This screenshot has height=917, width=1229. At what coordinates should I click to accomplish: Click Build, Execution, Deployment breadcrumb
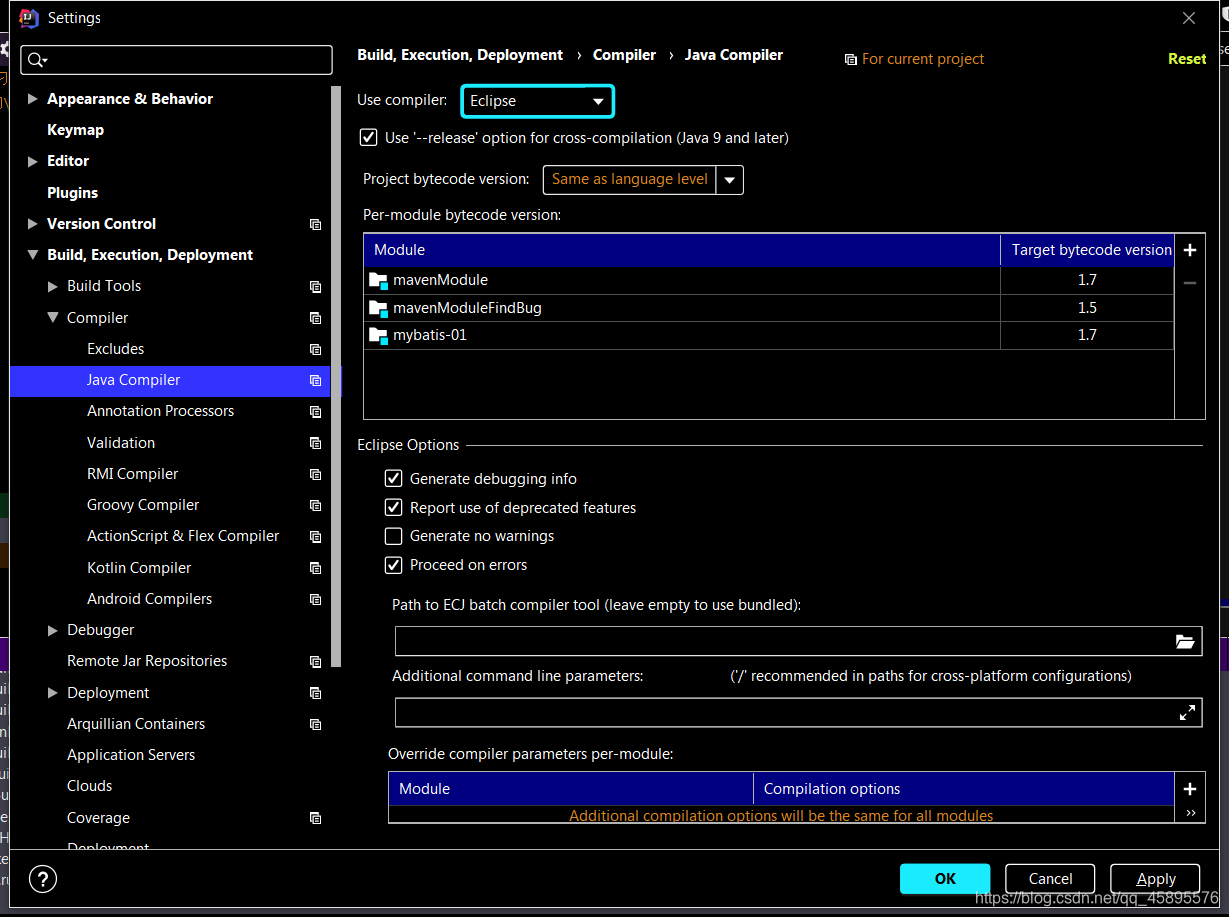tap(460, 55)
